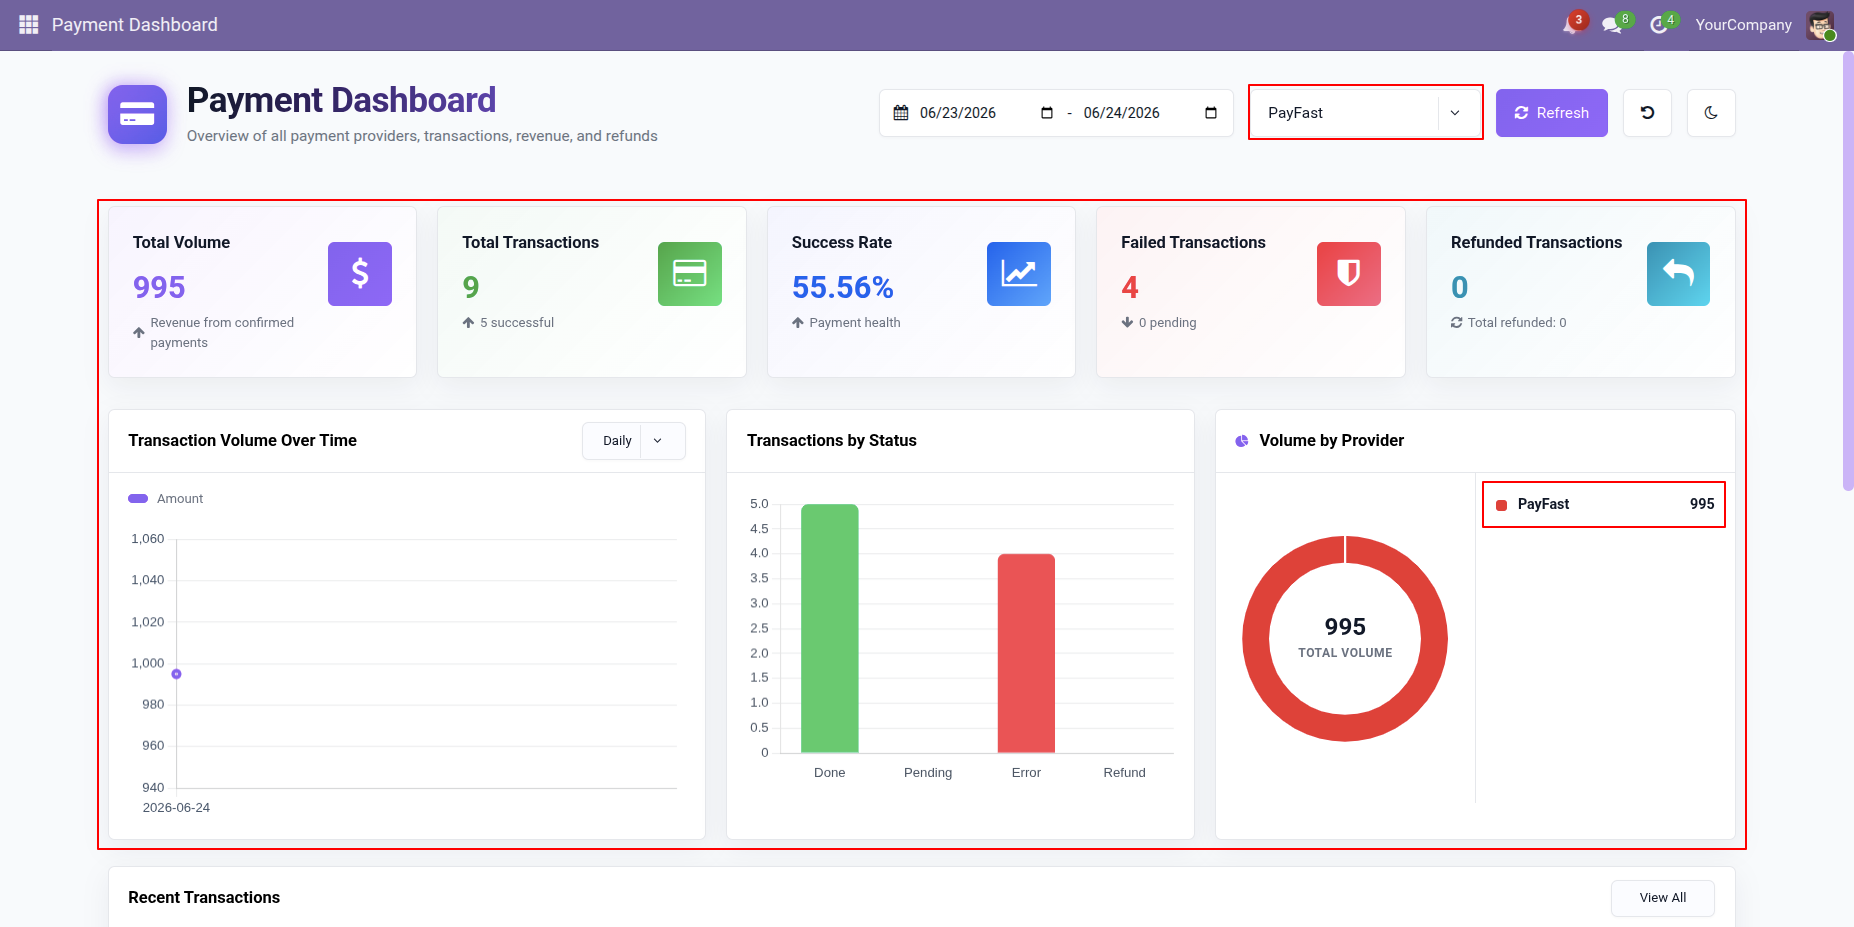This screenshot has height=927, width=1854.
Task: Toggle the Amount series legend
Action: (166, 498)
